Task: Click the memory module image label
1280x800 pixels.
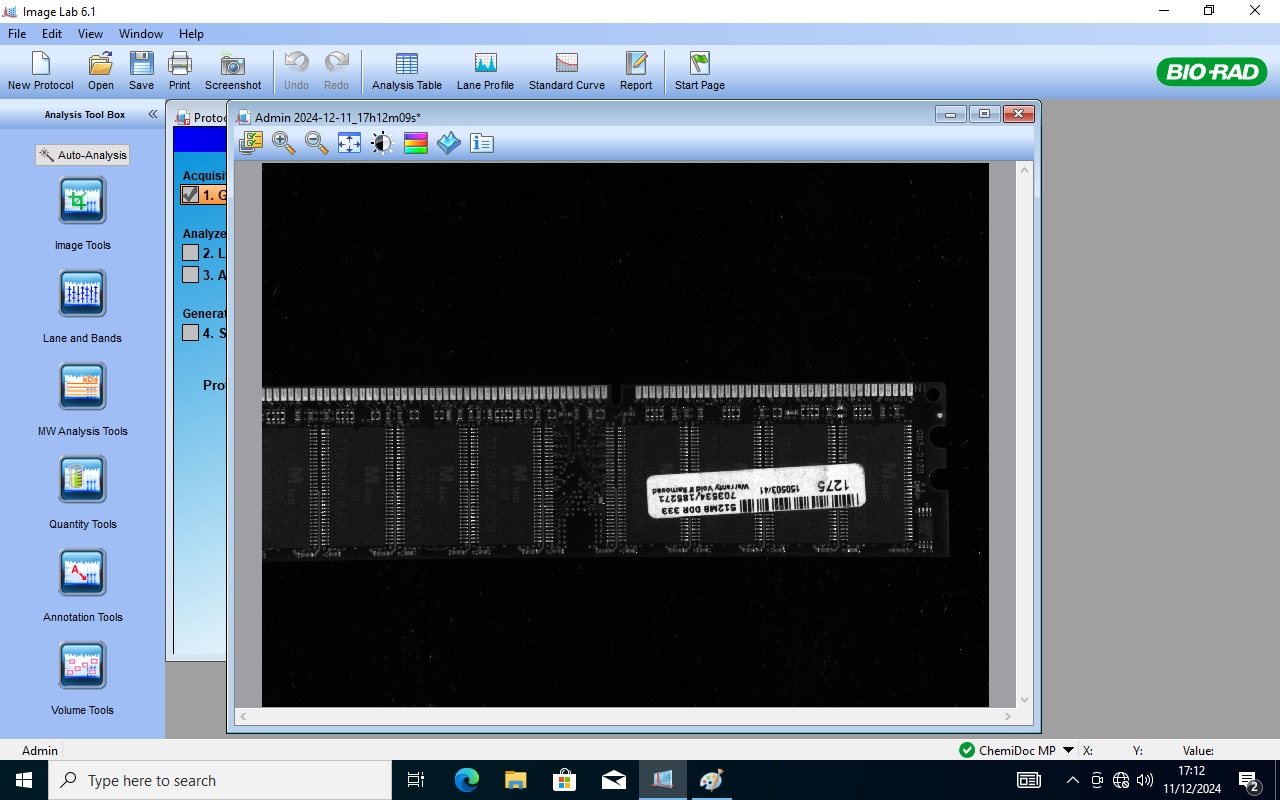Action: pyautogui.click(x=756, y=492)
